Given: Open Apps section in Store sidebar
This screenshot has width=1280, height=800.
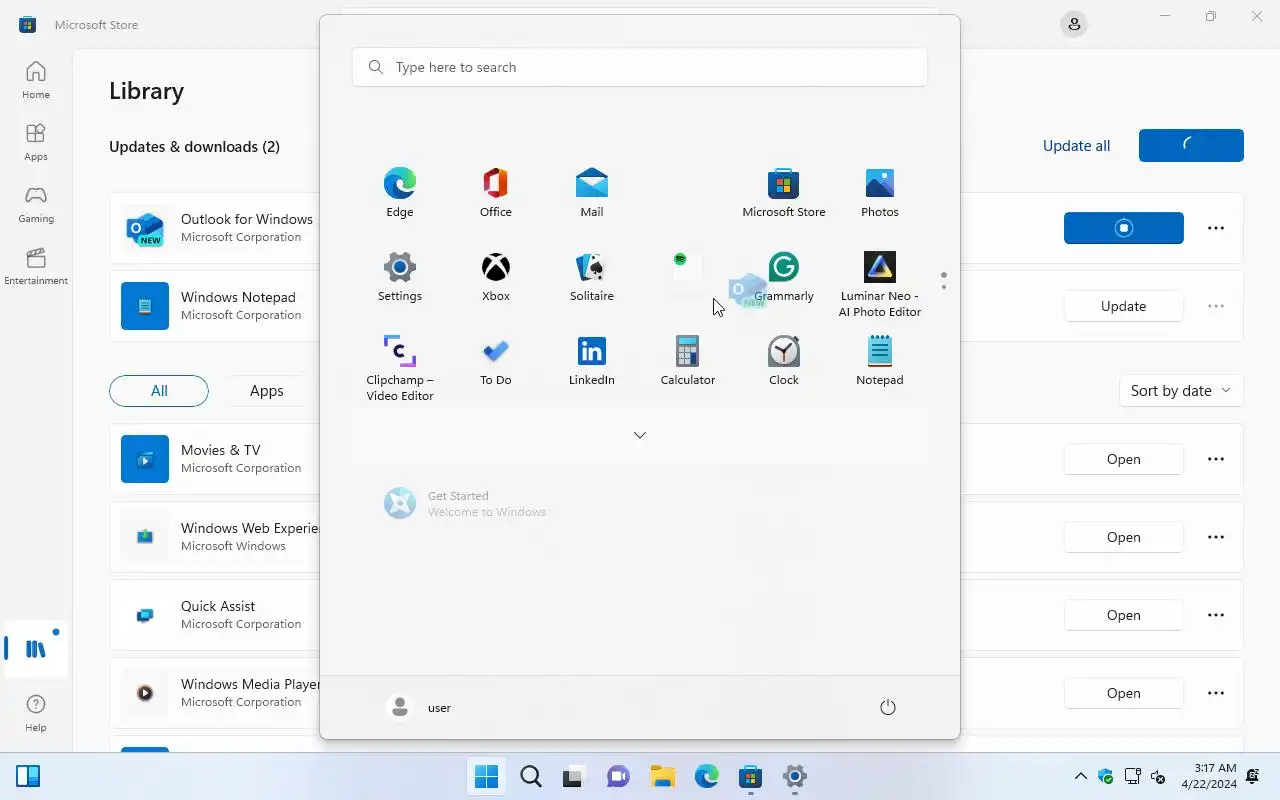Looking at the screenshot, I should pos(36,142).
